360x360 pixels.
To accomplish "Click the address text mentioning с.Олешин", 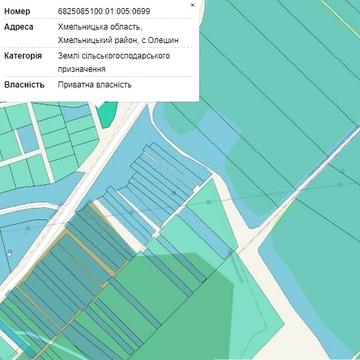I will tap(118, 33).
